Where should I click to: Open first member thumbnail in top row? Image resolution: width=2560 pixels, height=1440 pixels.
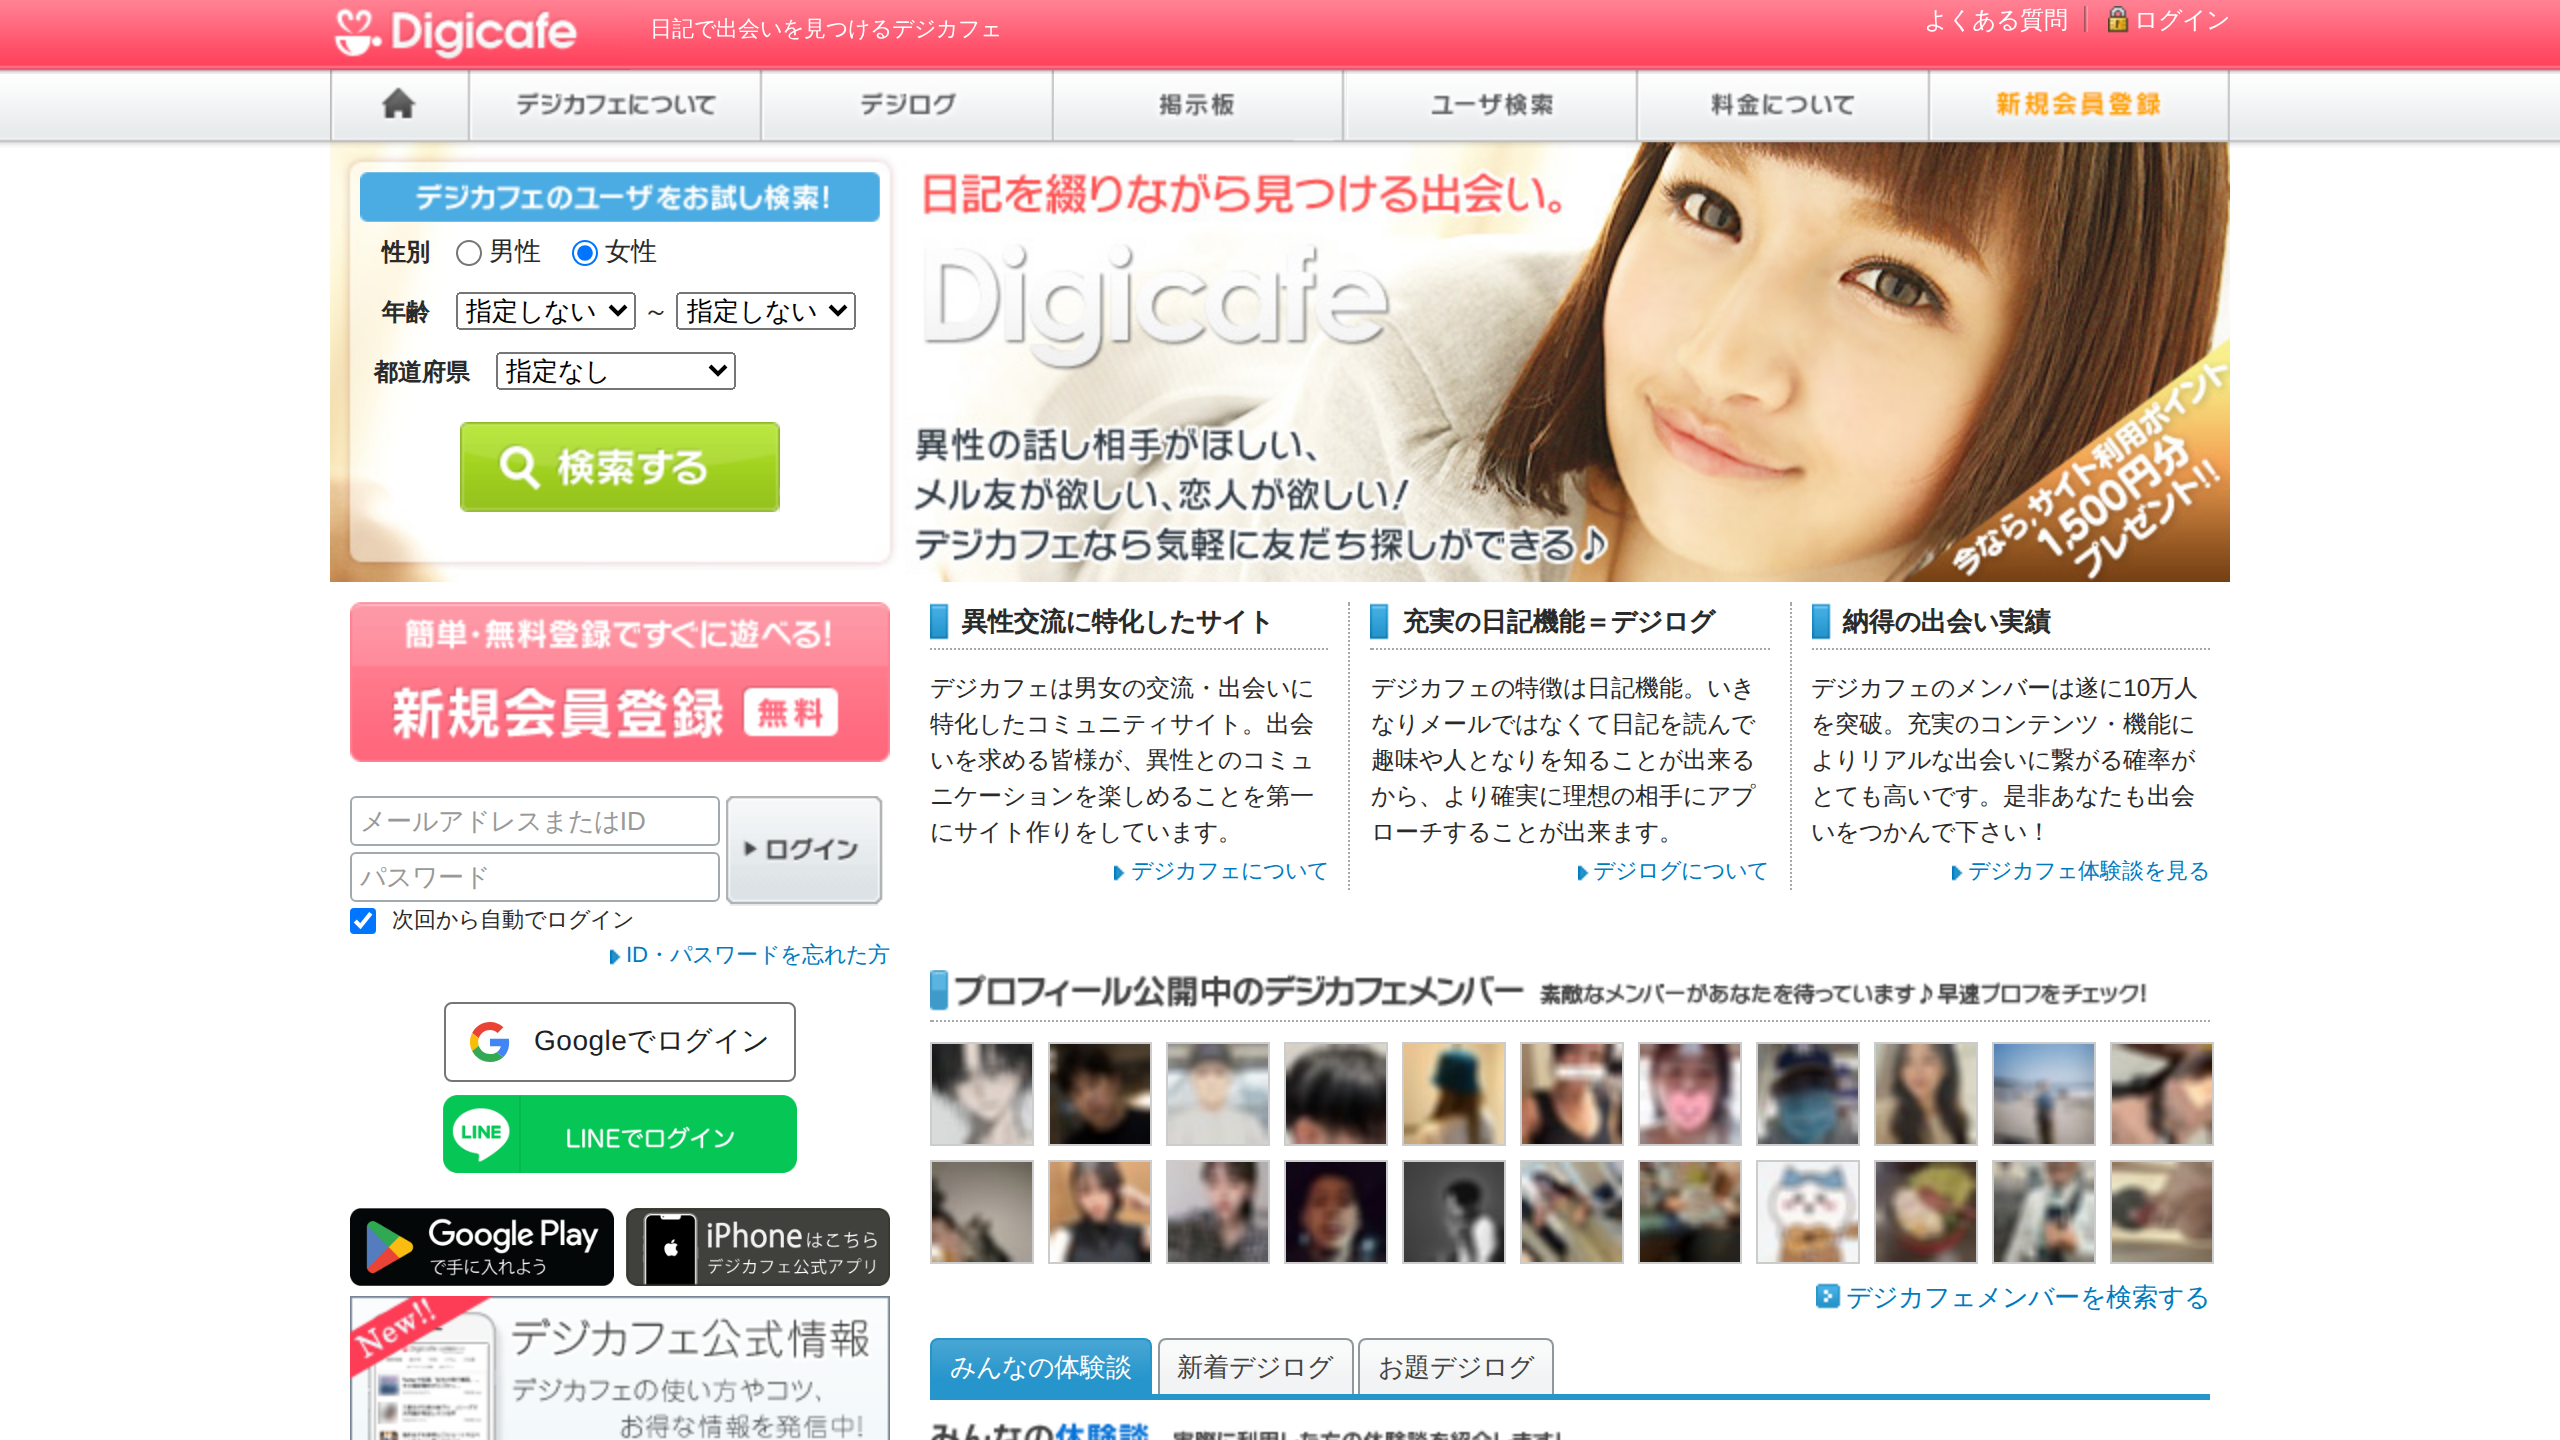click(x=982, y=1094)
